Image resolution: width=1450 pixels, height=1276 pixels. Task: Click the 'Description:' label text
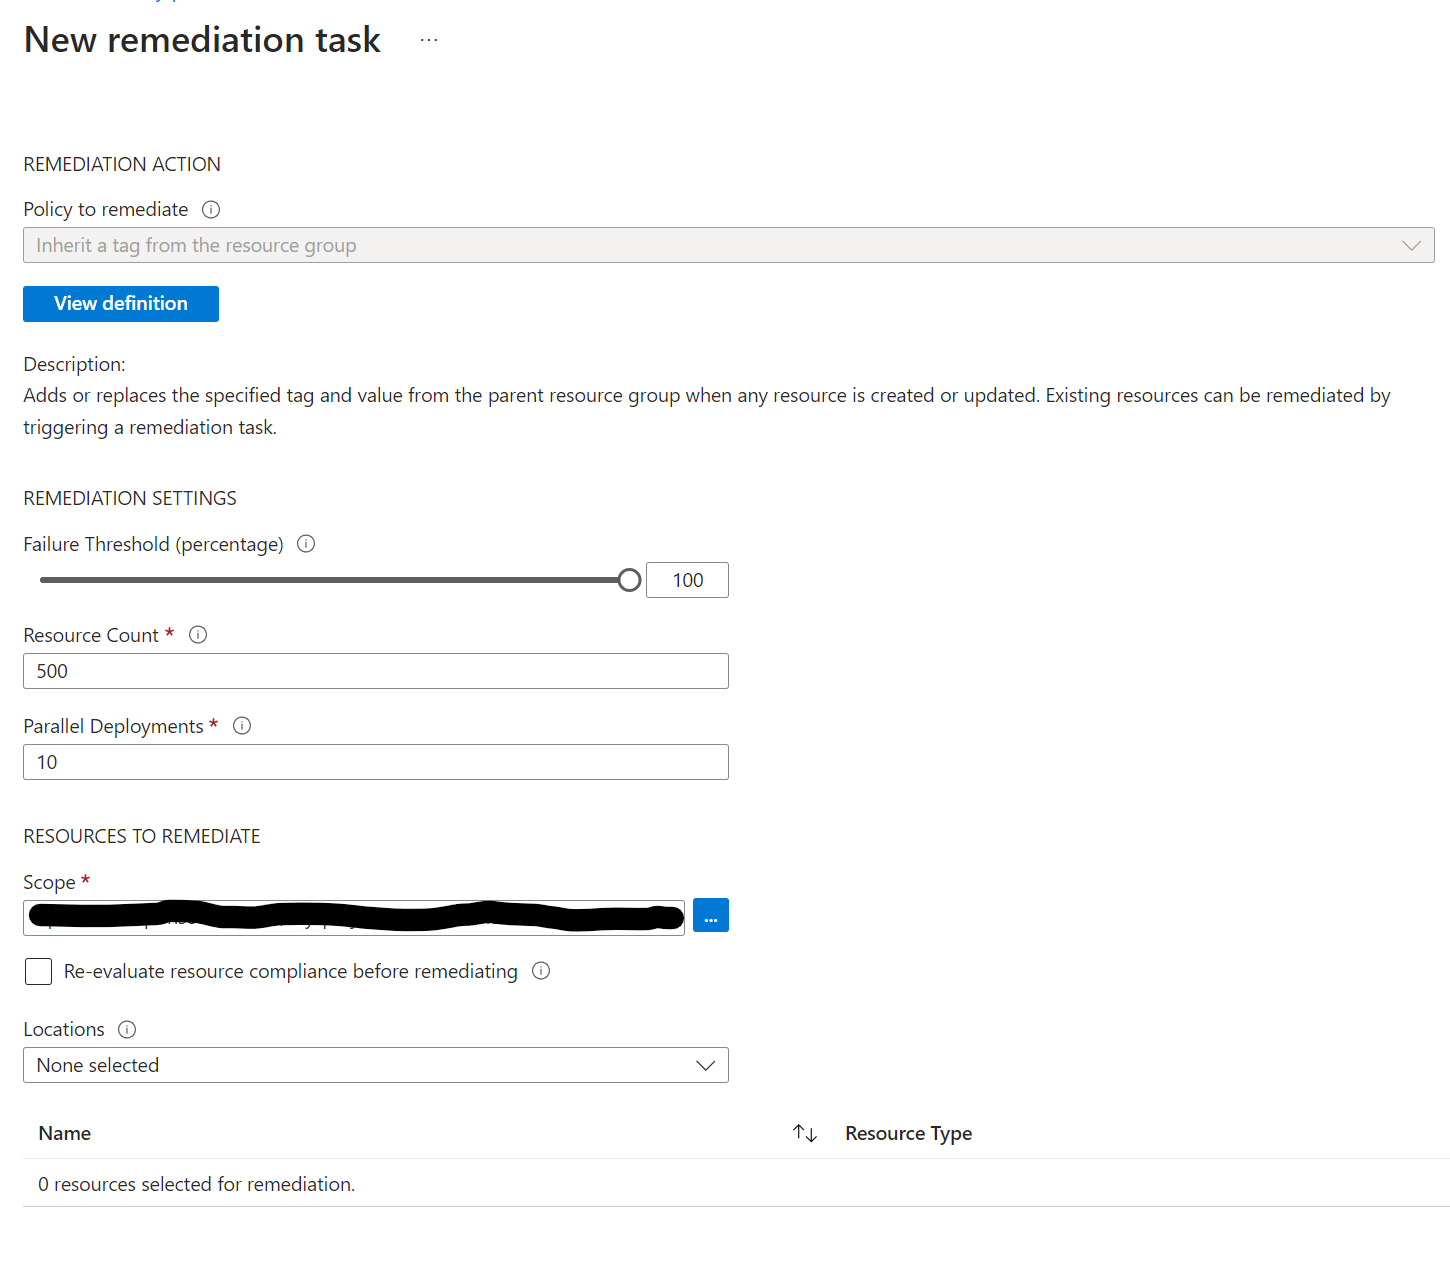tap(75, 364)
